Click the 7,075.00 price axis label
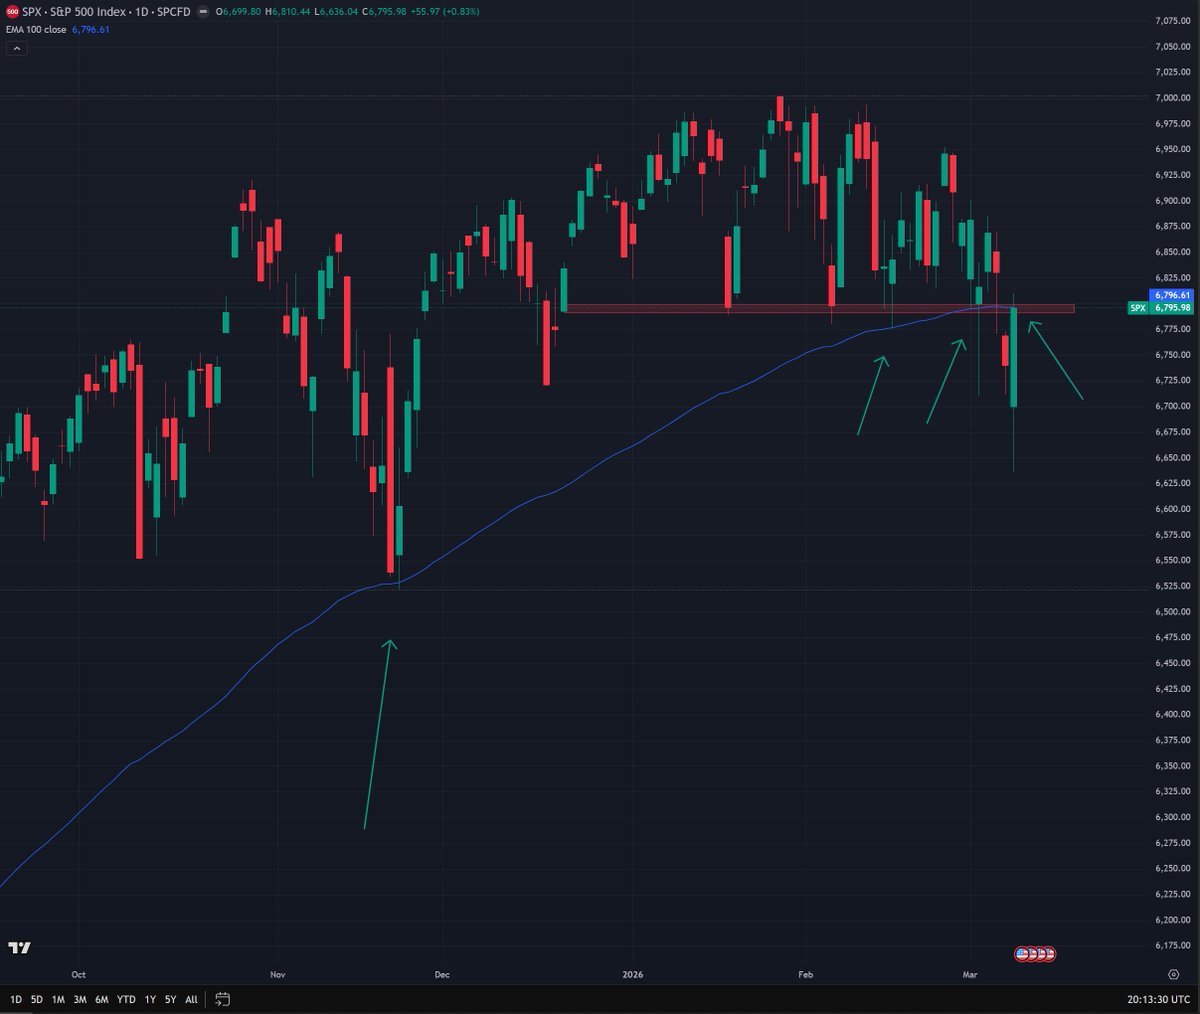This screenshot has height=1014, width=1200. tap(1172, 21)
